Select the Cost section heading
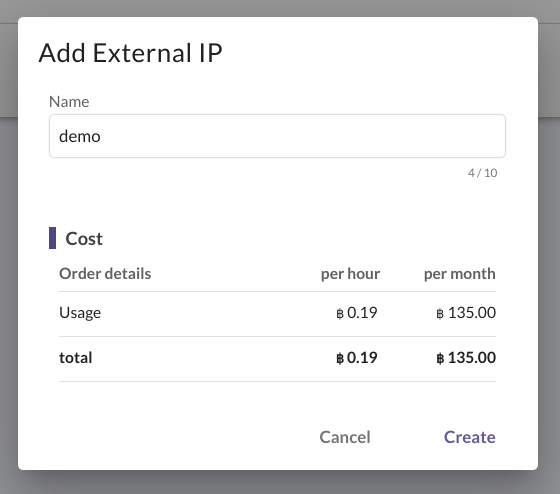Image resolution: width=560 pixels, height=494 pixels. tap(84, 239)
